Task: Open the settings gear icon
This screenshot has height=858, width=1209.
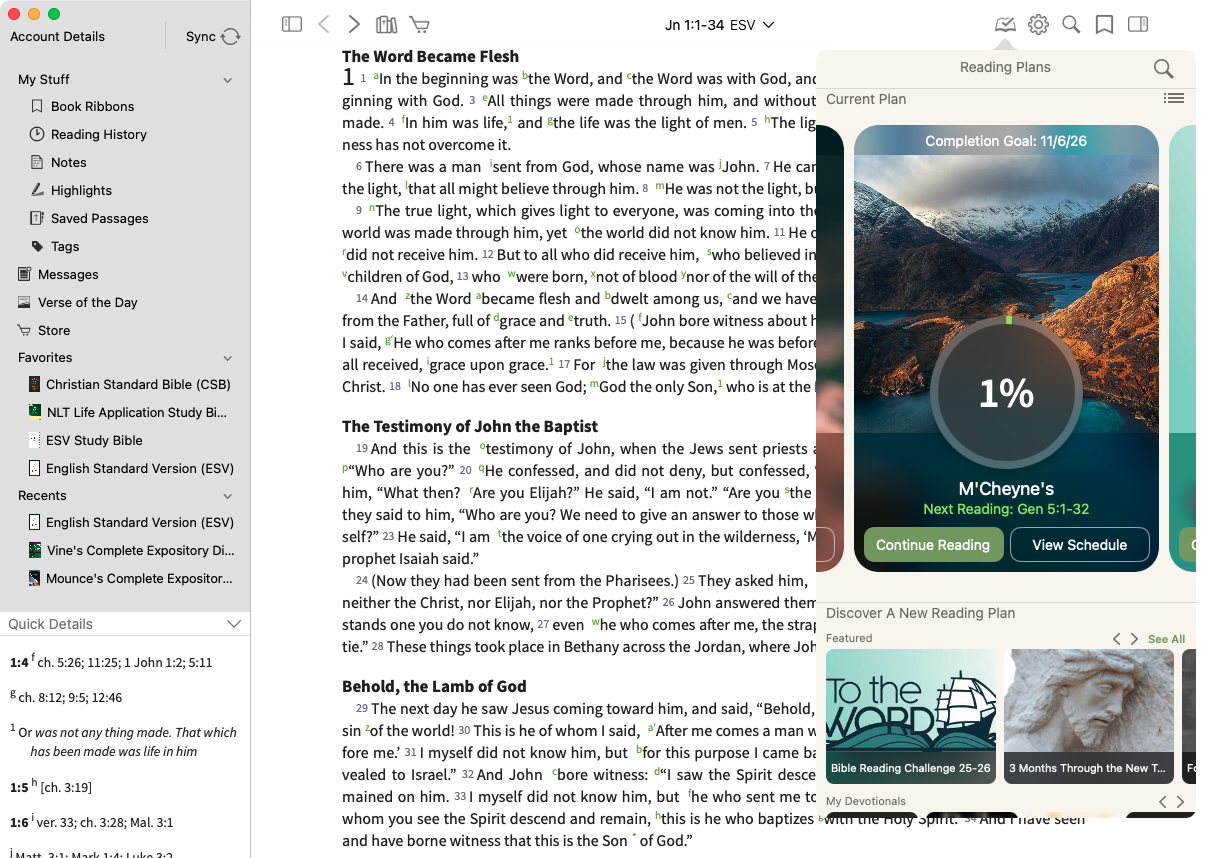Action: tap(1038, 25)
